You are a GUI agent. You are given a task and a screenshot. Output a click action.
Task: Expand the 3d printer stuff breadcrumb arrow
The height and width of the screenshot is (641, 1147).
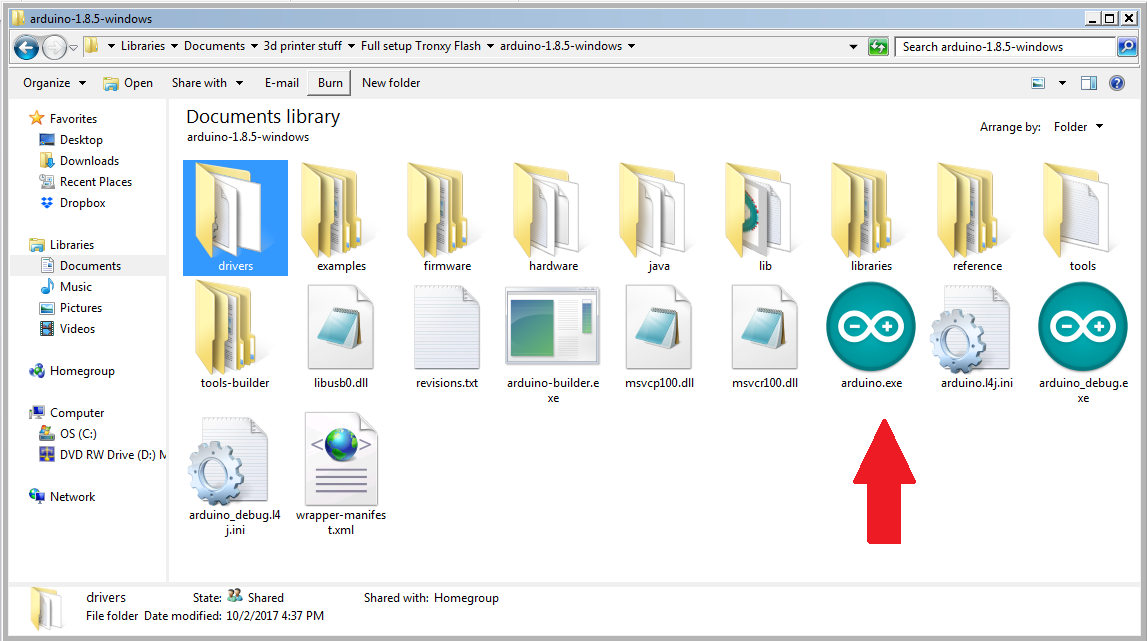click(x=351, y=46)
